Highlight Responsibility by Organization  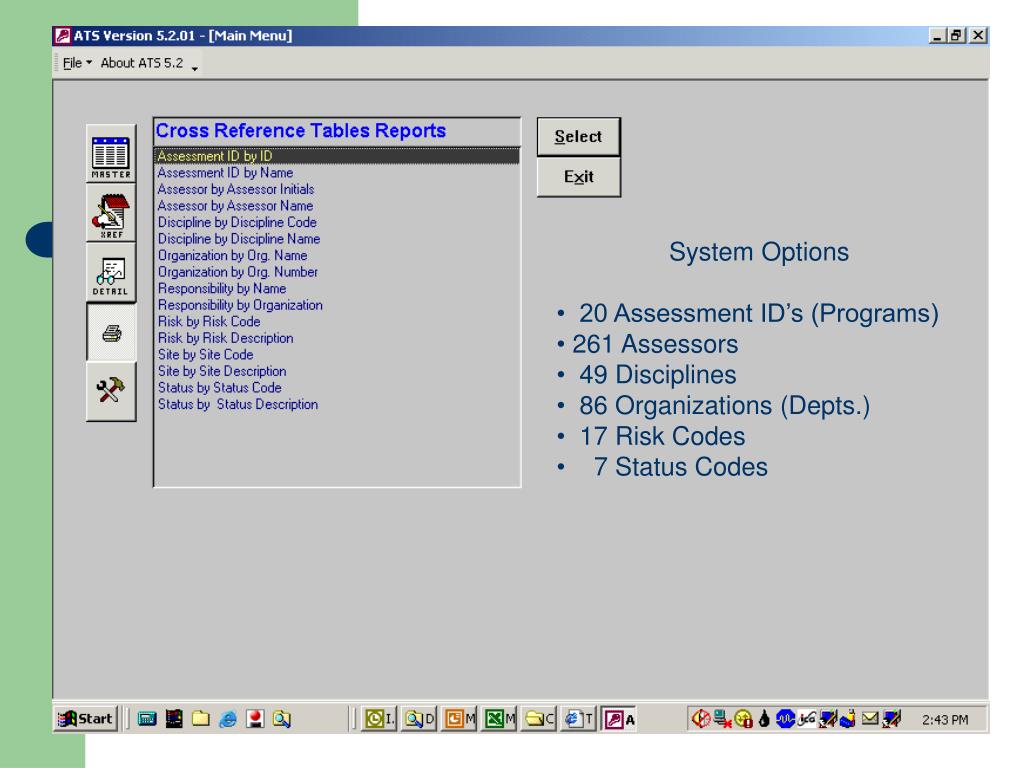[x=337, y=305]
